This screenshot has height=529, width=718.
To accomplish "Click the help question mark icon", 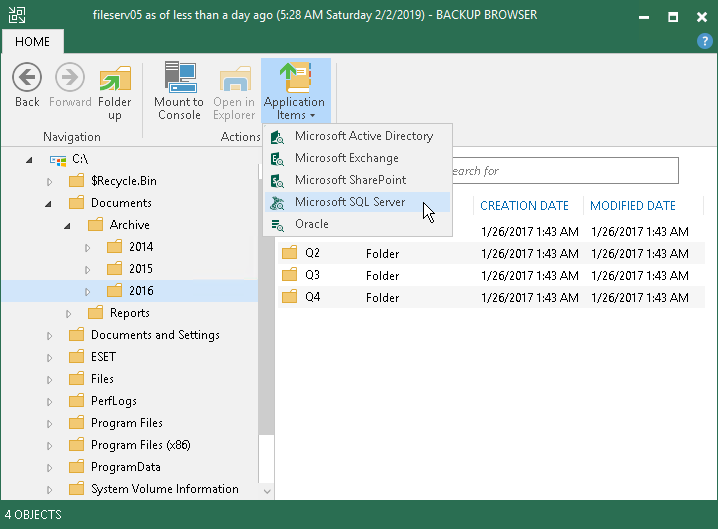I will (x=704, y=41).
